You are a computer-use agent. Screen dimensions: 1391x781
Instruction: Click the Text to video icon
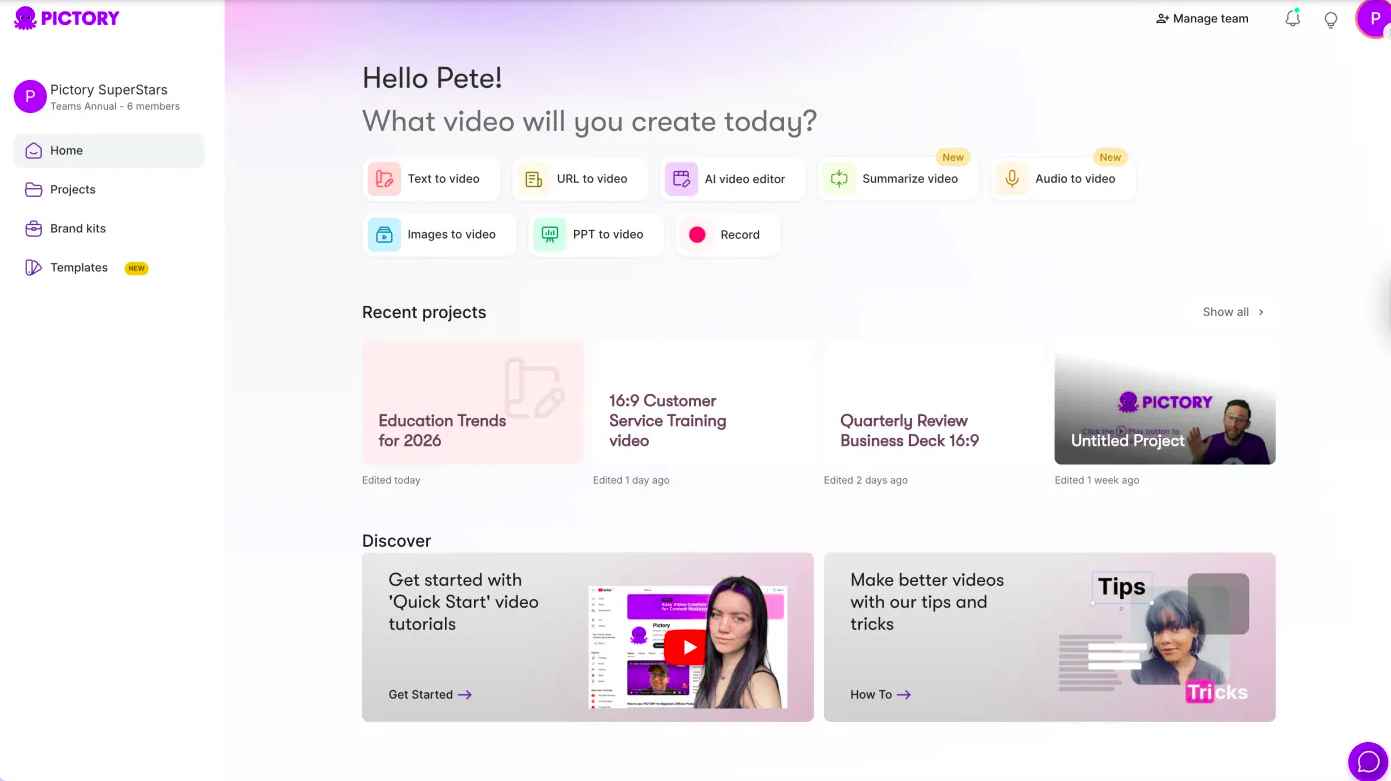(384, 179)
